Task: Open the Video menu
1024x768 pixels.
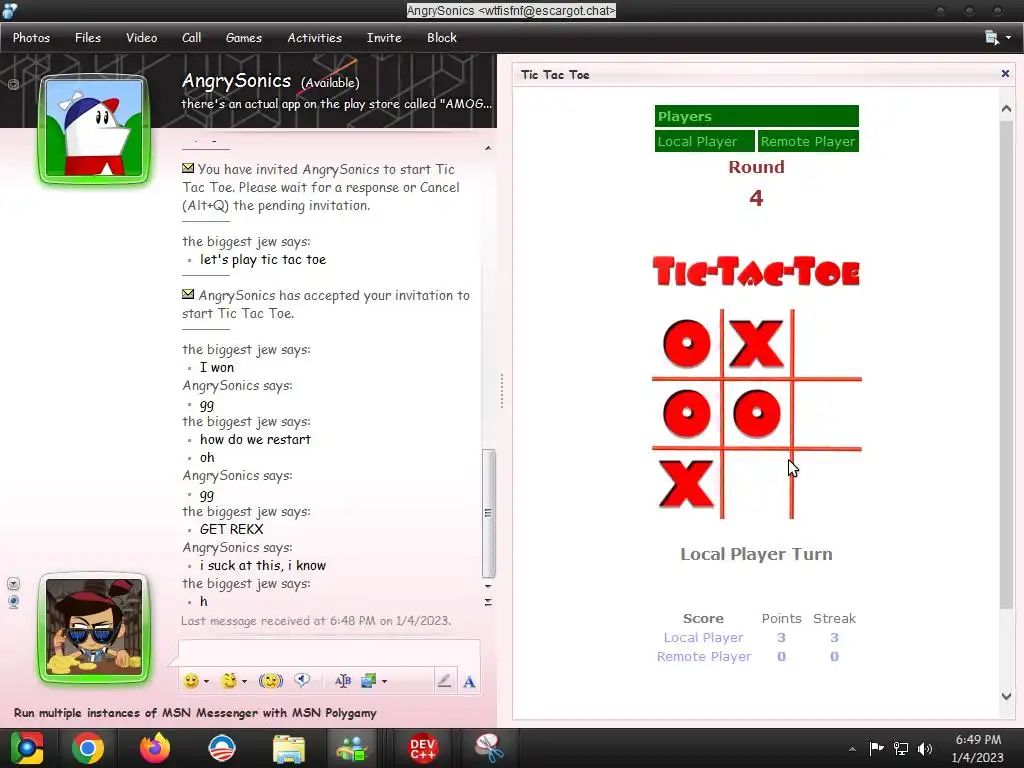Action: click(x=142, y=38)
